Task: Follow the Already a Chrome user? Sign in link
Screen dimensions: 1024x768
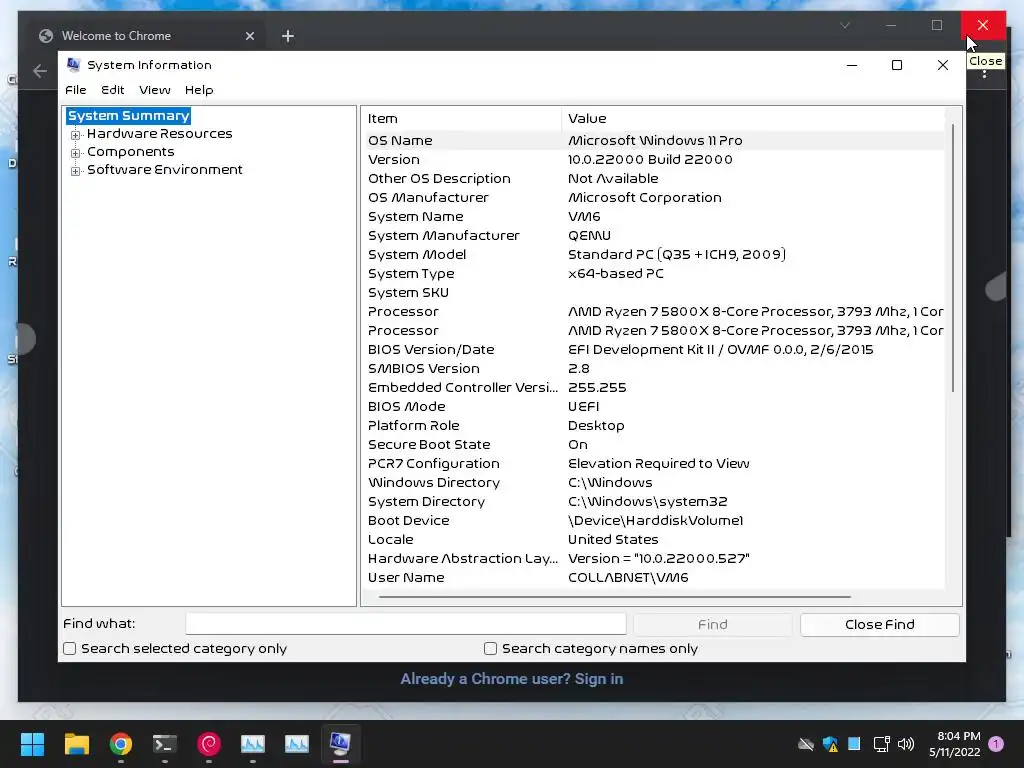Action: point(511,679)
